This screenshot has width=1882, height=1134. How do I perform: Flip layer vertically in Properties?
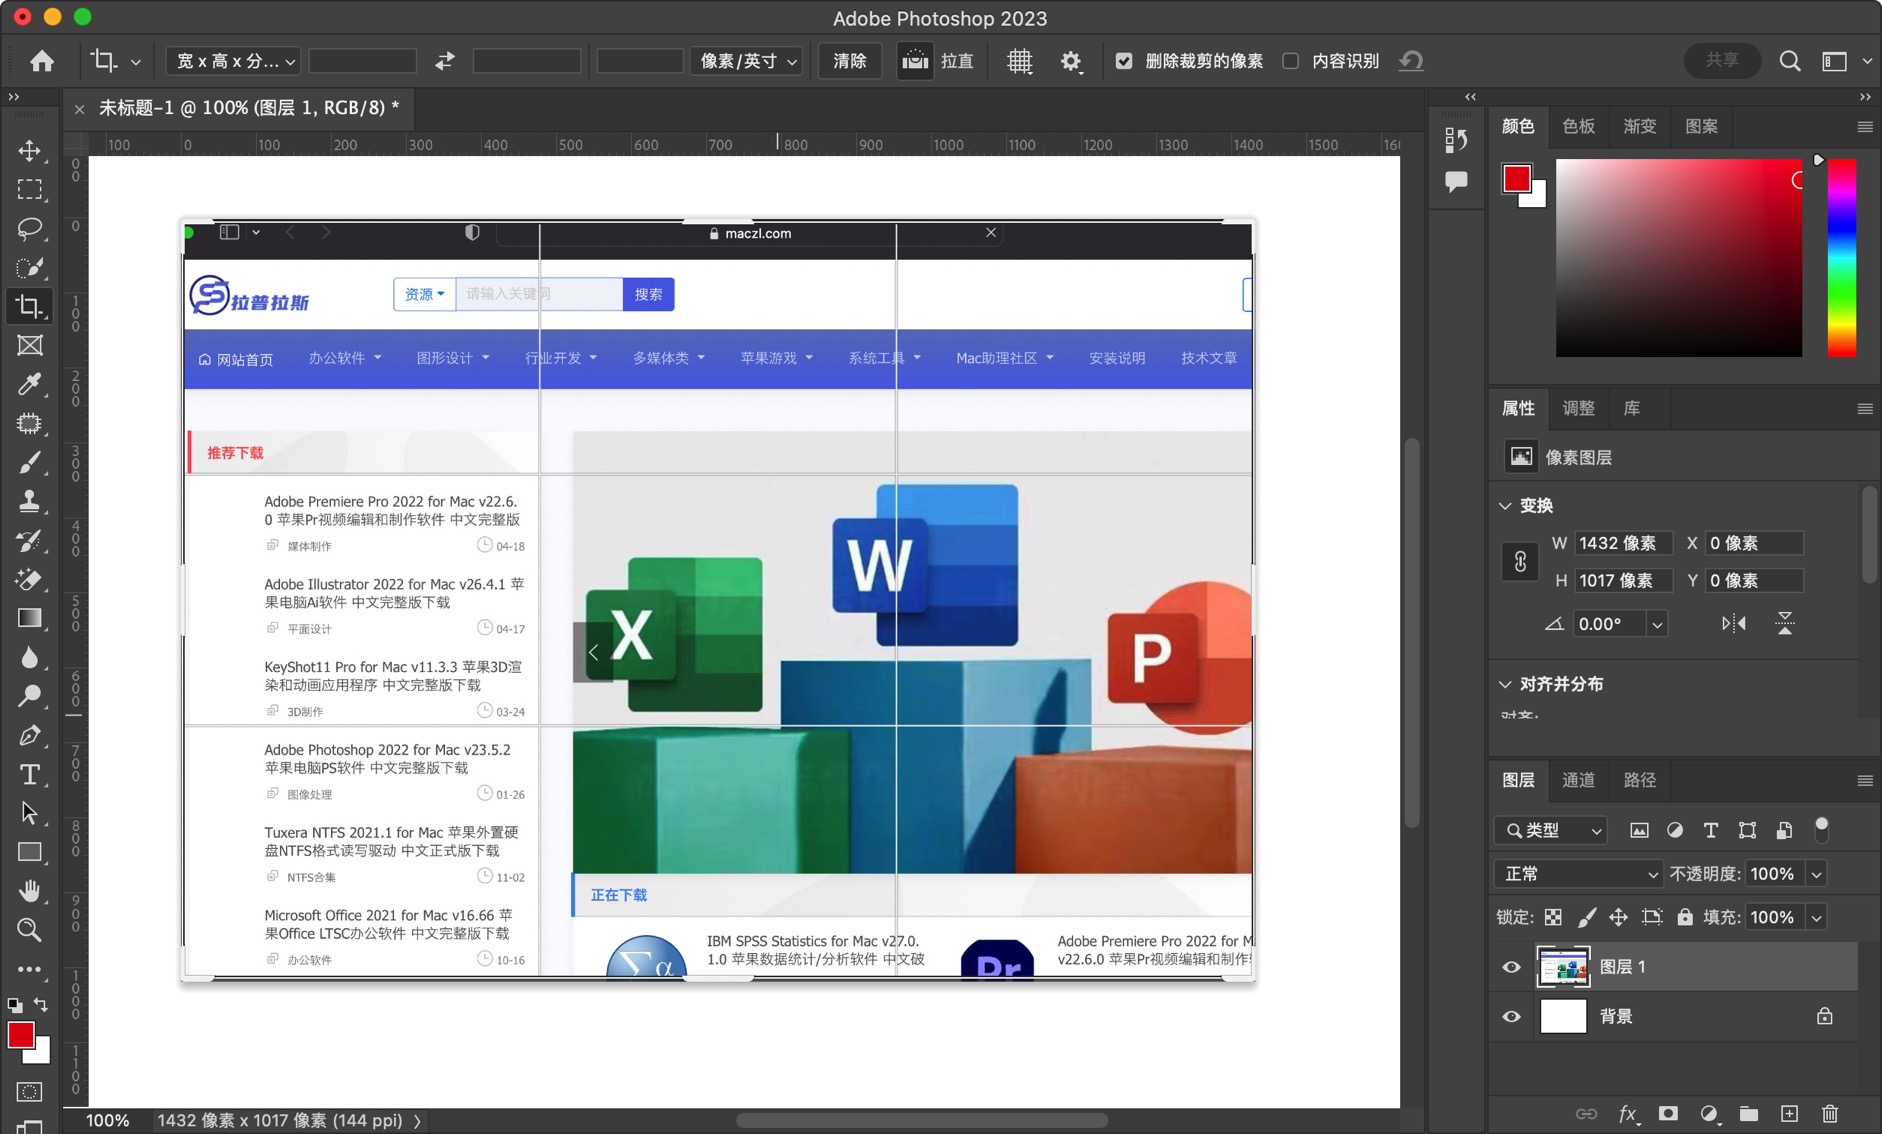click(x=1785, y=624)
